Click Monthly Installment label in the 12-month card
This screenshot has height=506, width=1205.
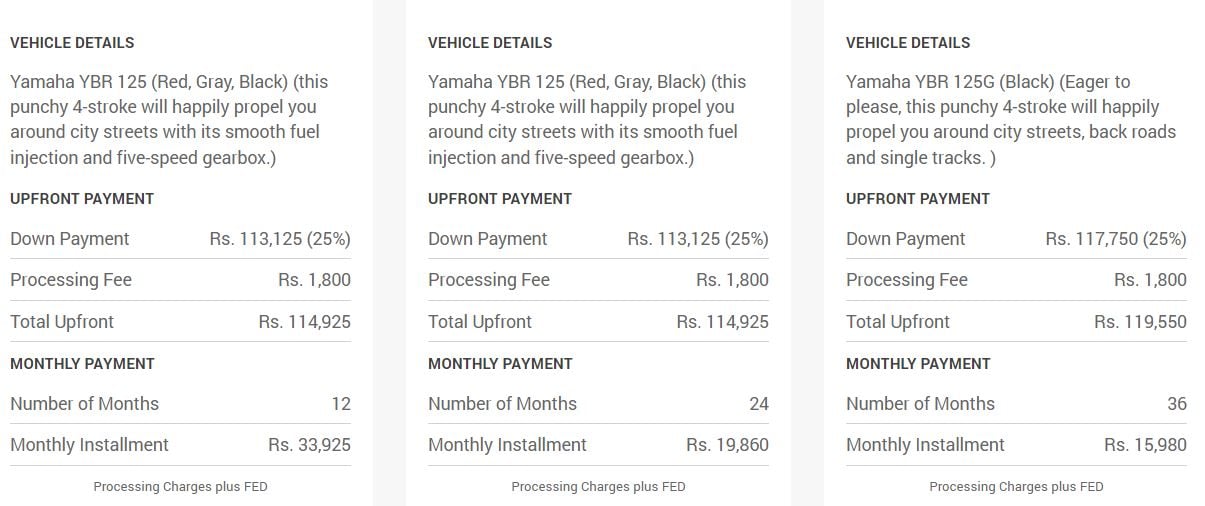(x=89, y=445)
